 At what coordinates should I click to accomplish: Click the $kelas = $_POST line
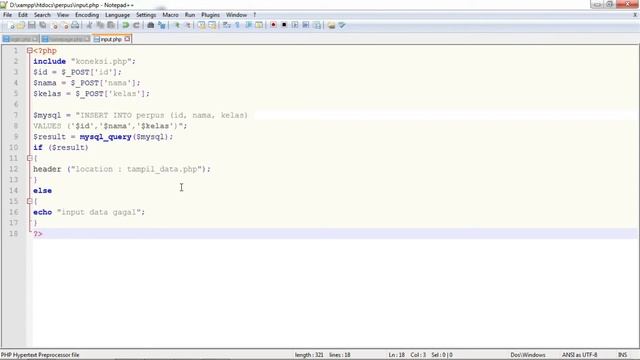tap(91, 93)
